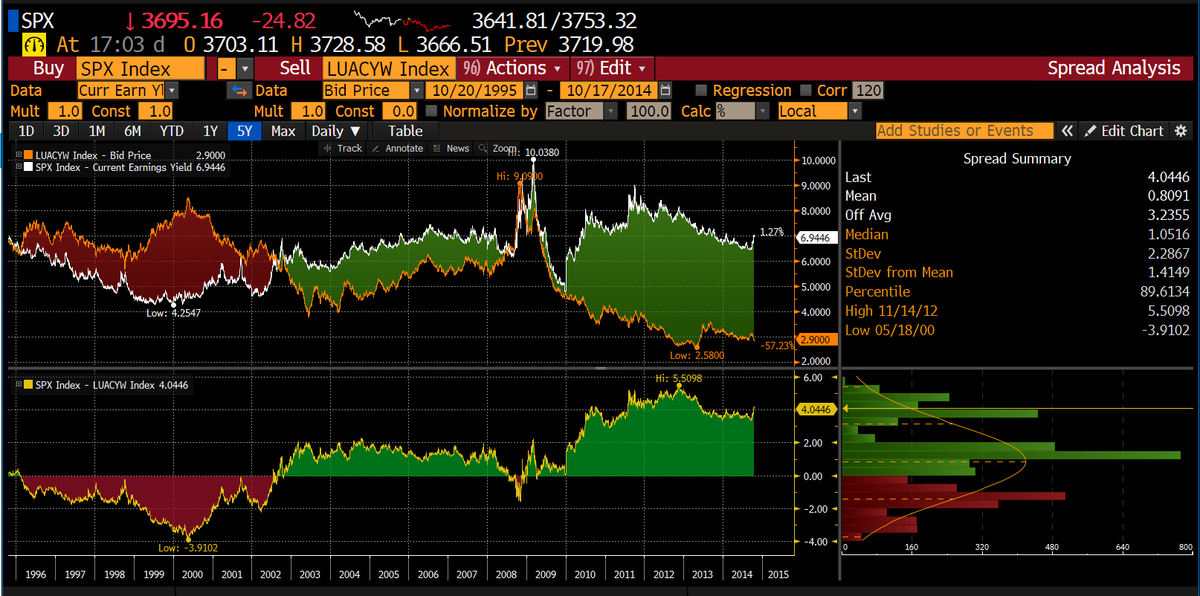Select the 1M range tab
1200x596 pixels.
coord(97,131)
